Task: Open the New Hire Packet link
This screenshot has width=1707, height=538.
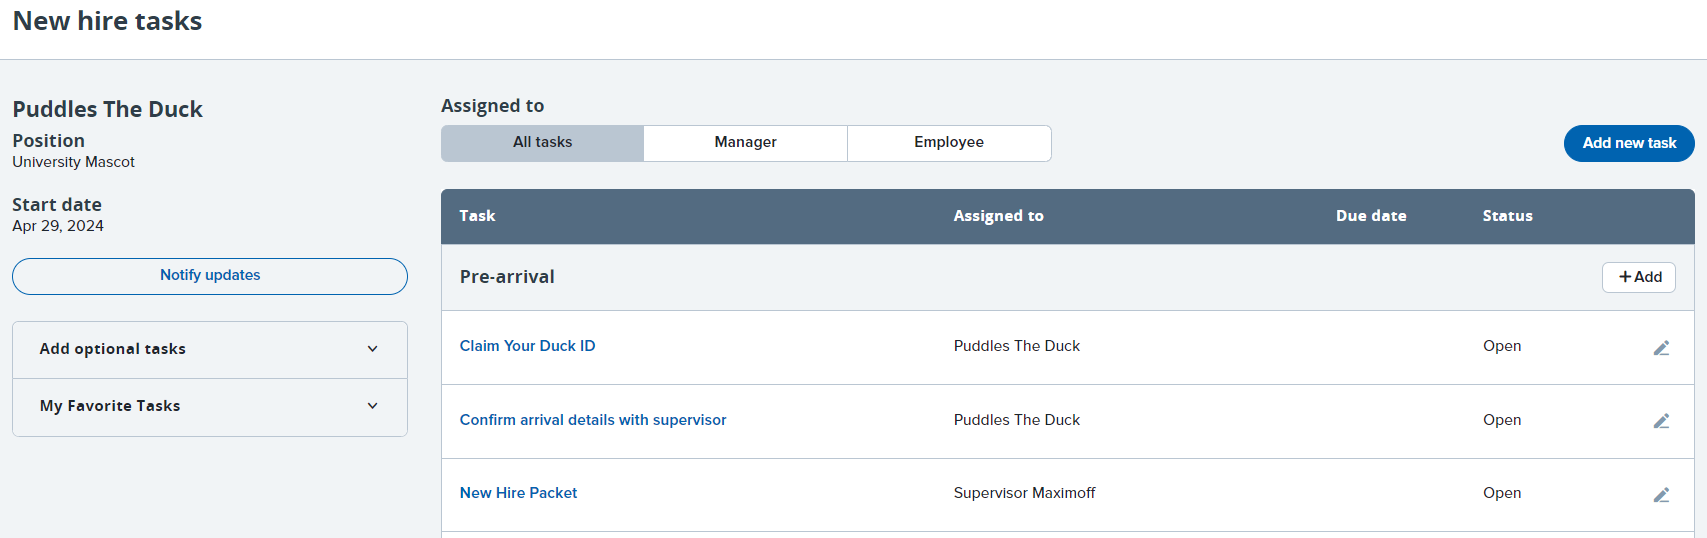Action: 518,493
